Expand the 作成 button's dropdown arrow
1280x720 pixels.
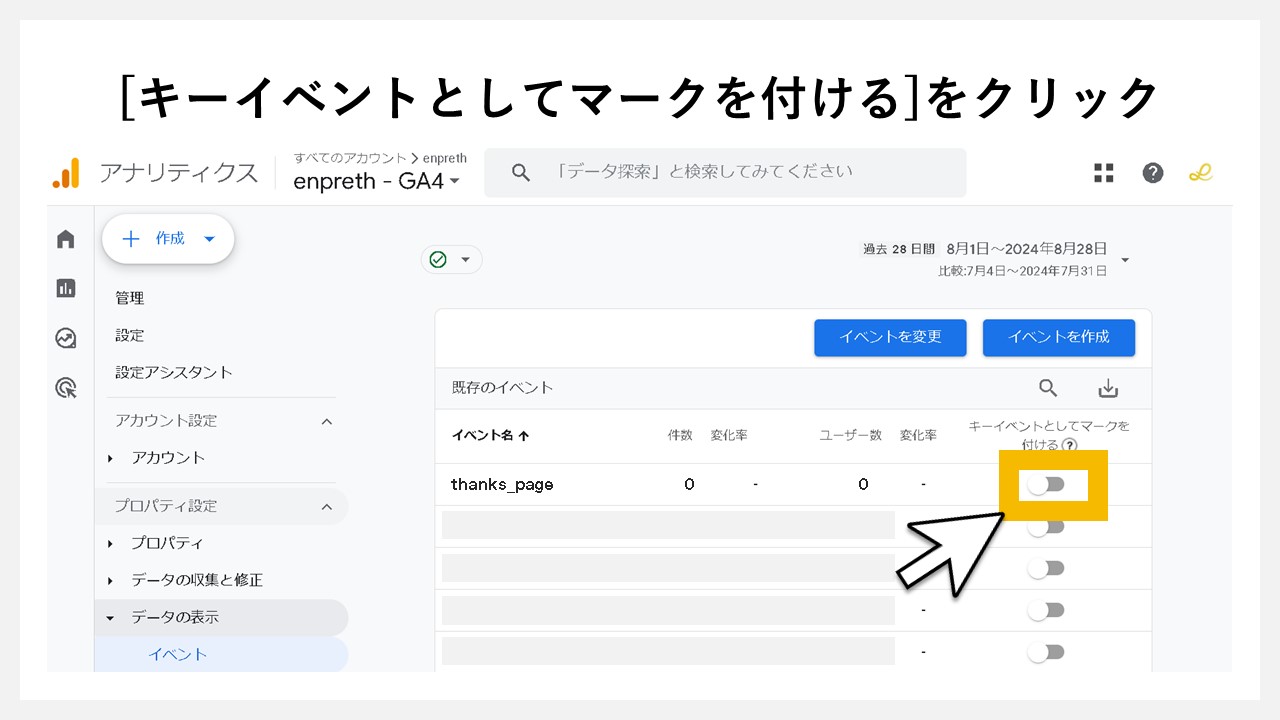coord(209,239)
